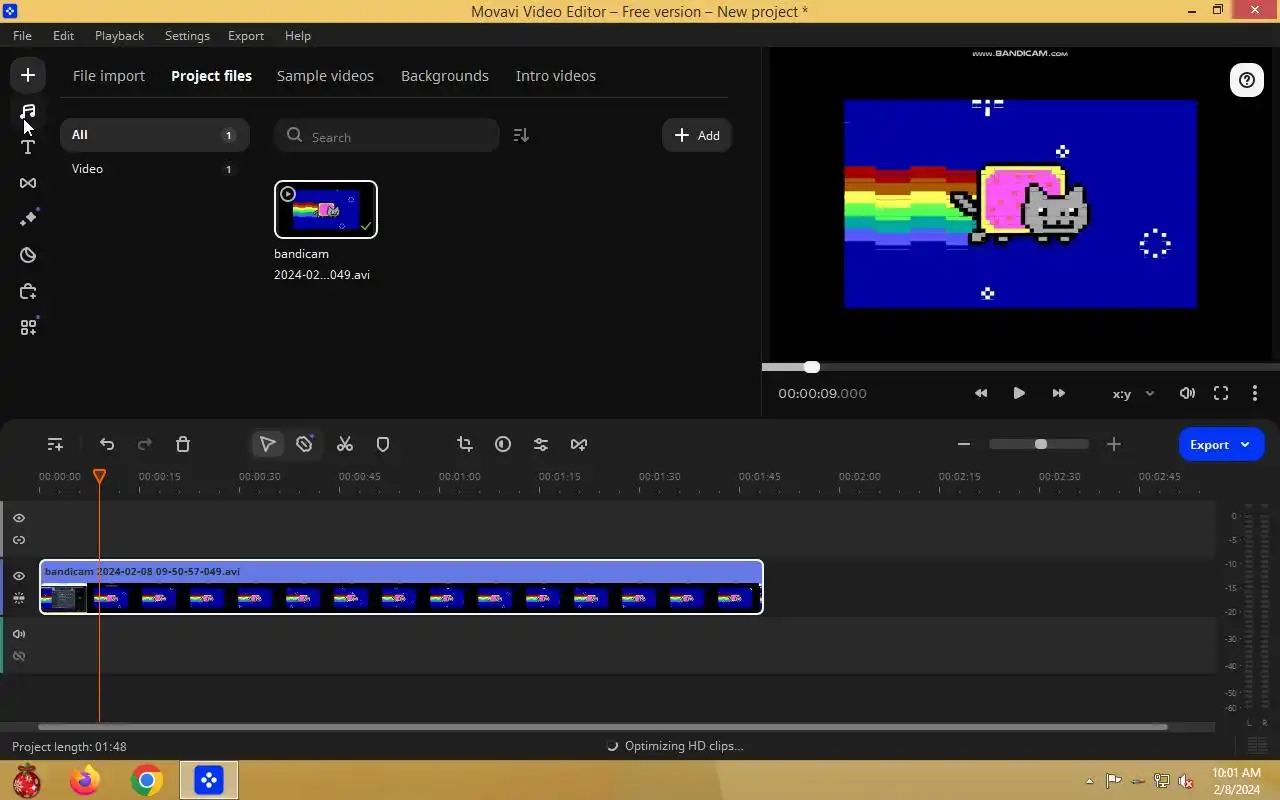Undo the last action
This screenshot has width=1280, height=800.
[107, 444]
